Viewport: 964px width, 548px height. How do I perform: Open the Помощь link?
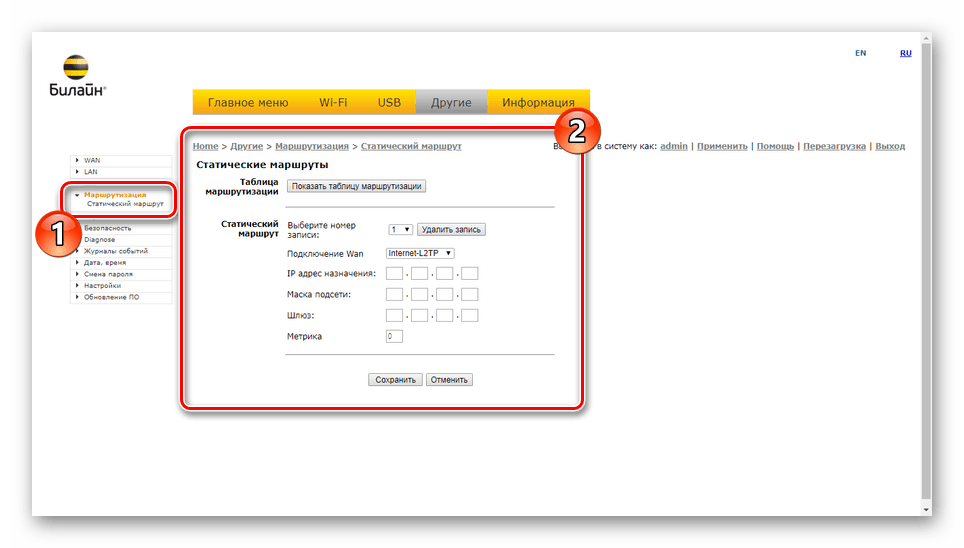(775, 146)
